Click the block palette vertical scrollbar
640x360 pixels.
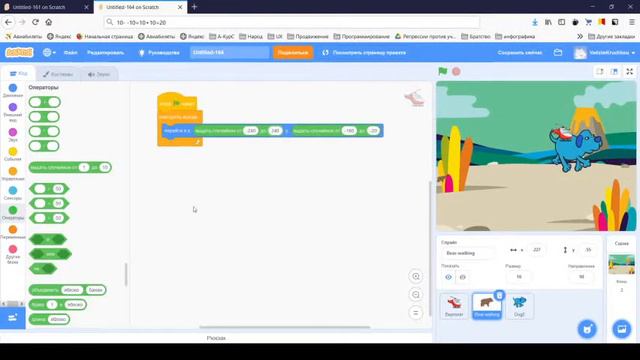[x=126, y=274]
